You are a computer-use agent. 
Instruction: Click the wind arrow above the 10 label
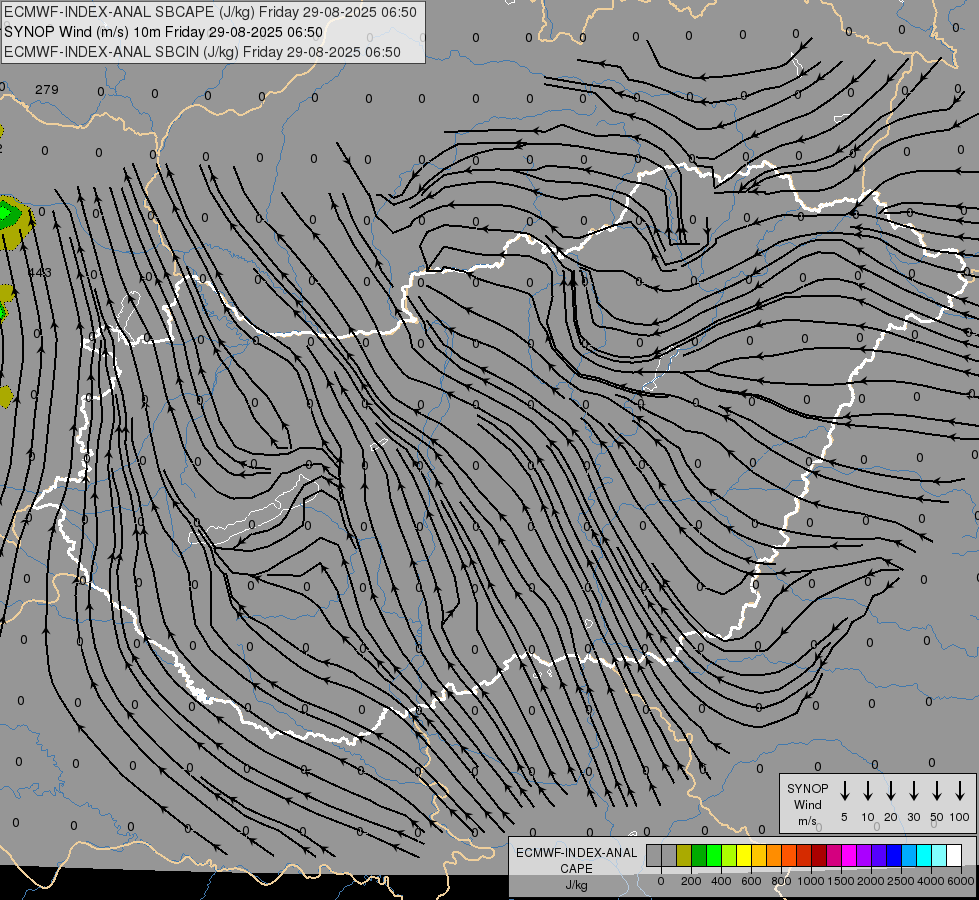[868, 791]
